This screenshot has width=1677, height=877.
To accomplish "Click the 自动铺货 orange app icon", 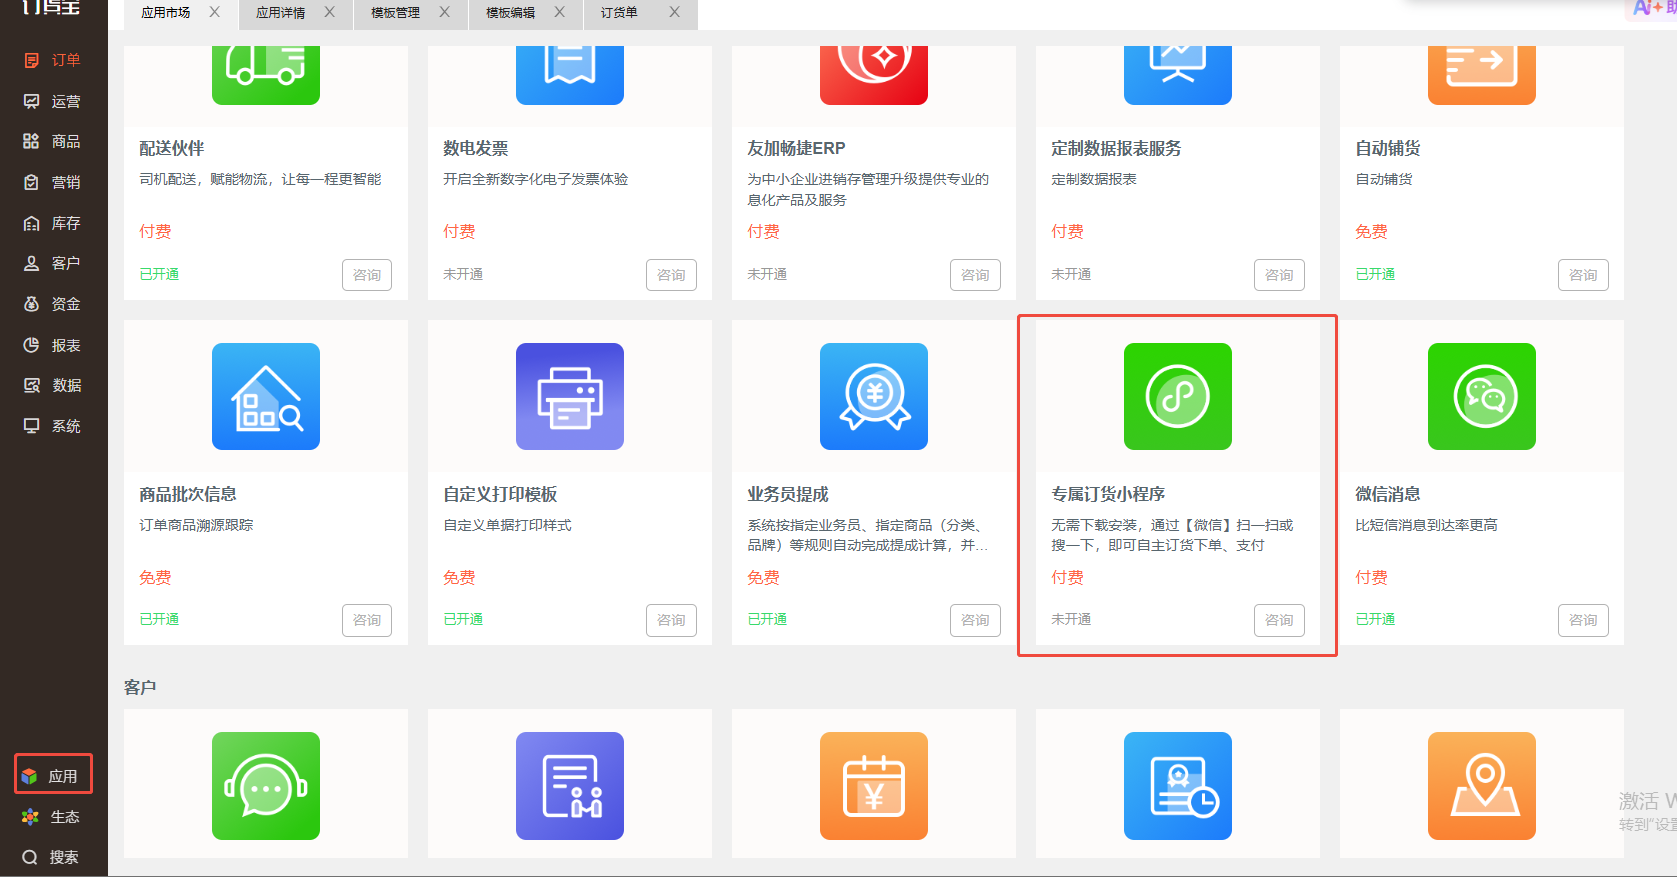I will pos(1482,74).
